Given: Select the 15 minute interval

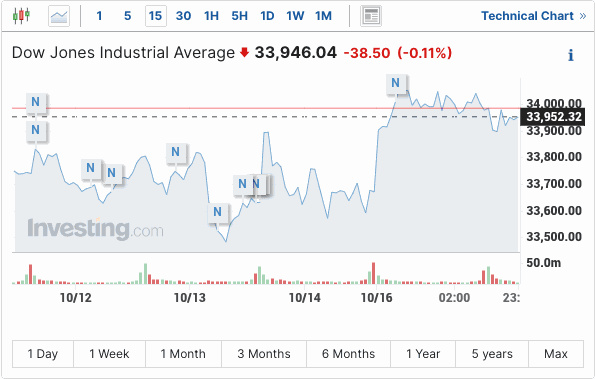Looking at the screenshot, I should tap(156, 16).
